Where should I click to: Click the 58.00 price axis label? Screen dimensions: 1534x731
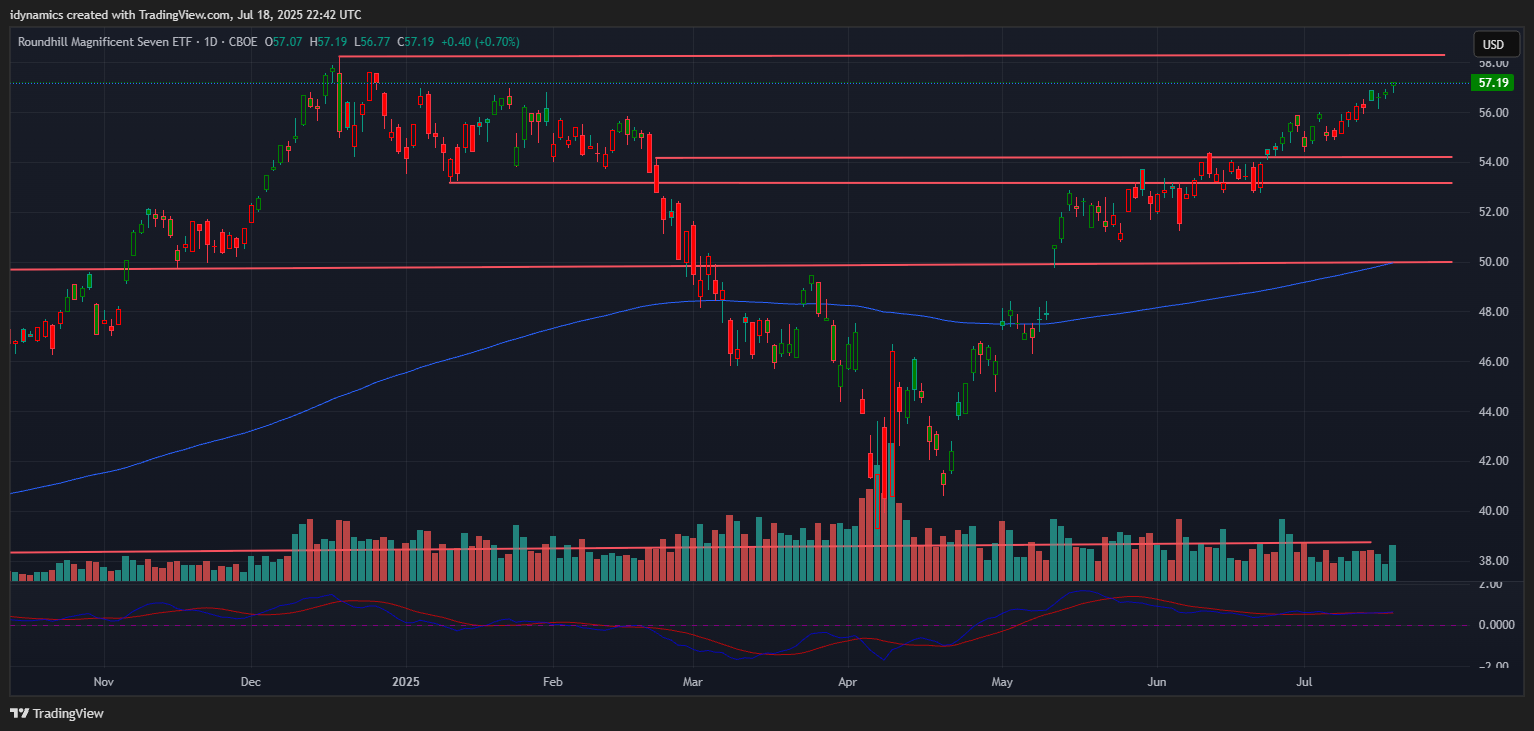[1493, 63]
